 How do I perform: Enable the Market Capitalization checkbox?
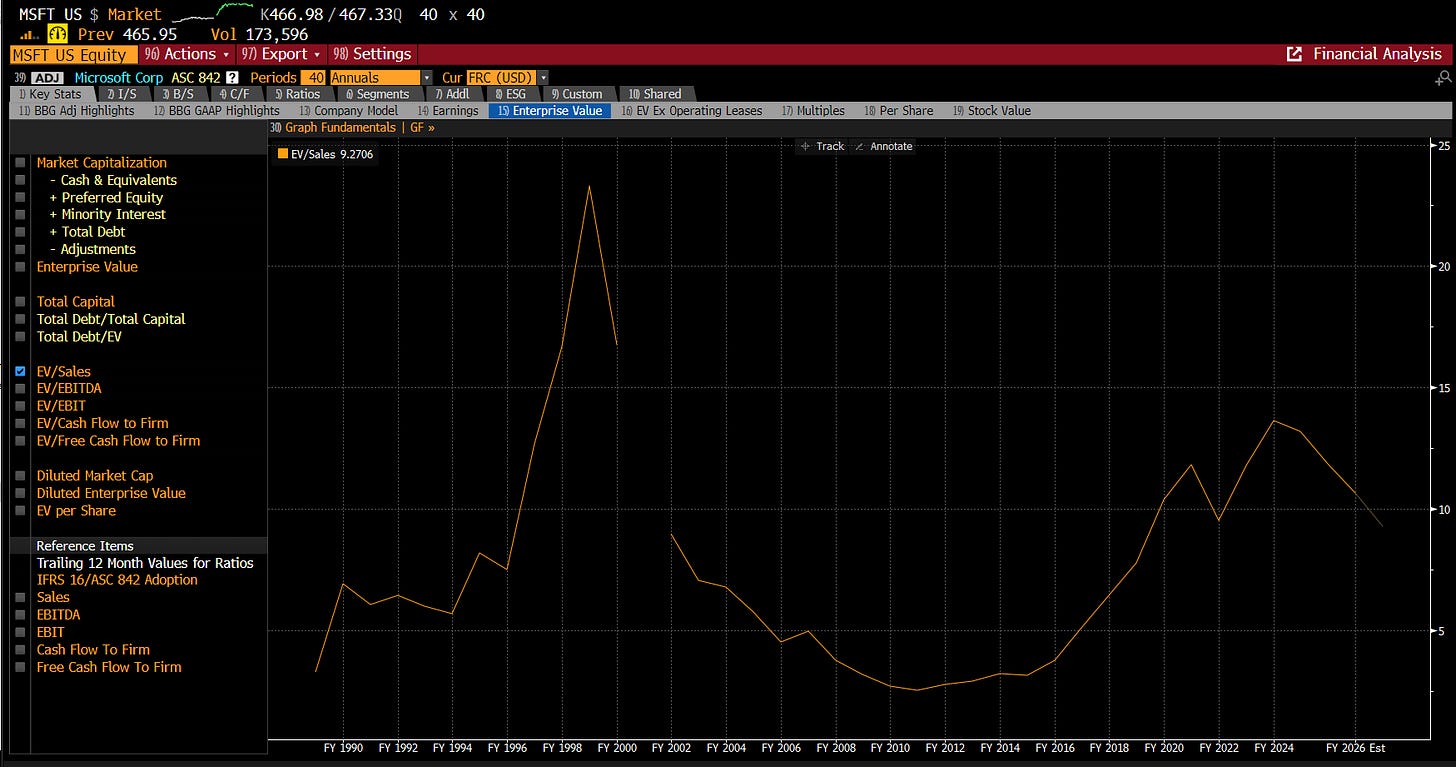click(x=20, y=163)
